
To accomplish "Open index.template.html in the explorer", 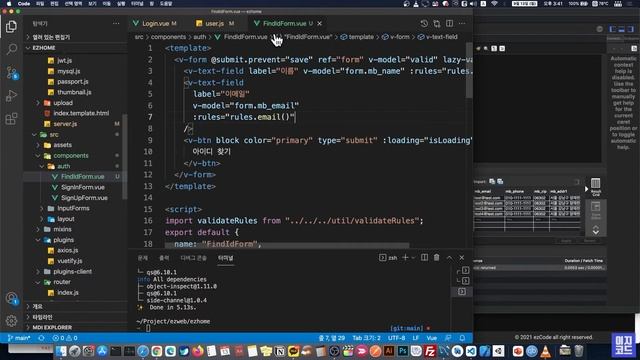I will click(81, 113).
